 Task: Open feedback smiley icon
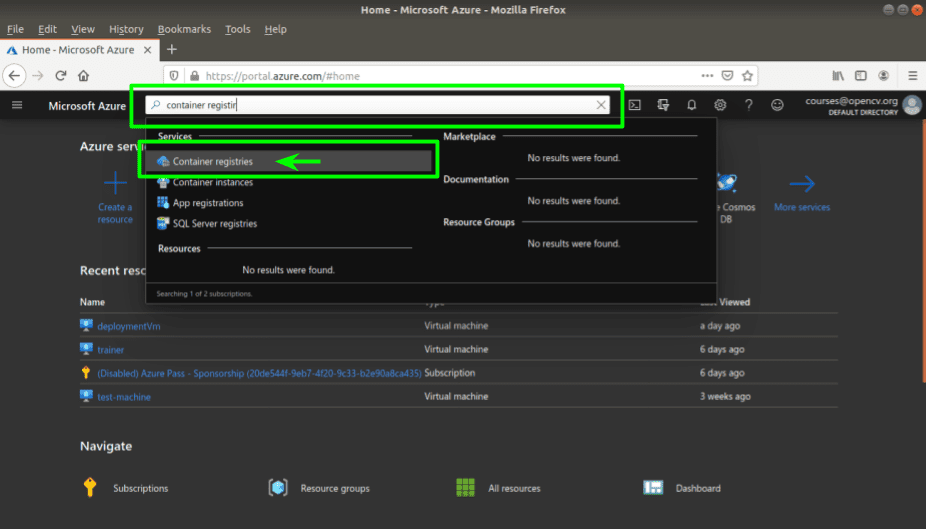[777, 105]
